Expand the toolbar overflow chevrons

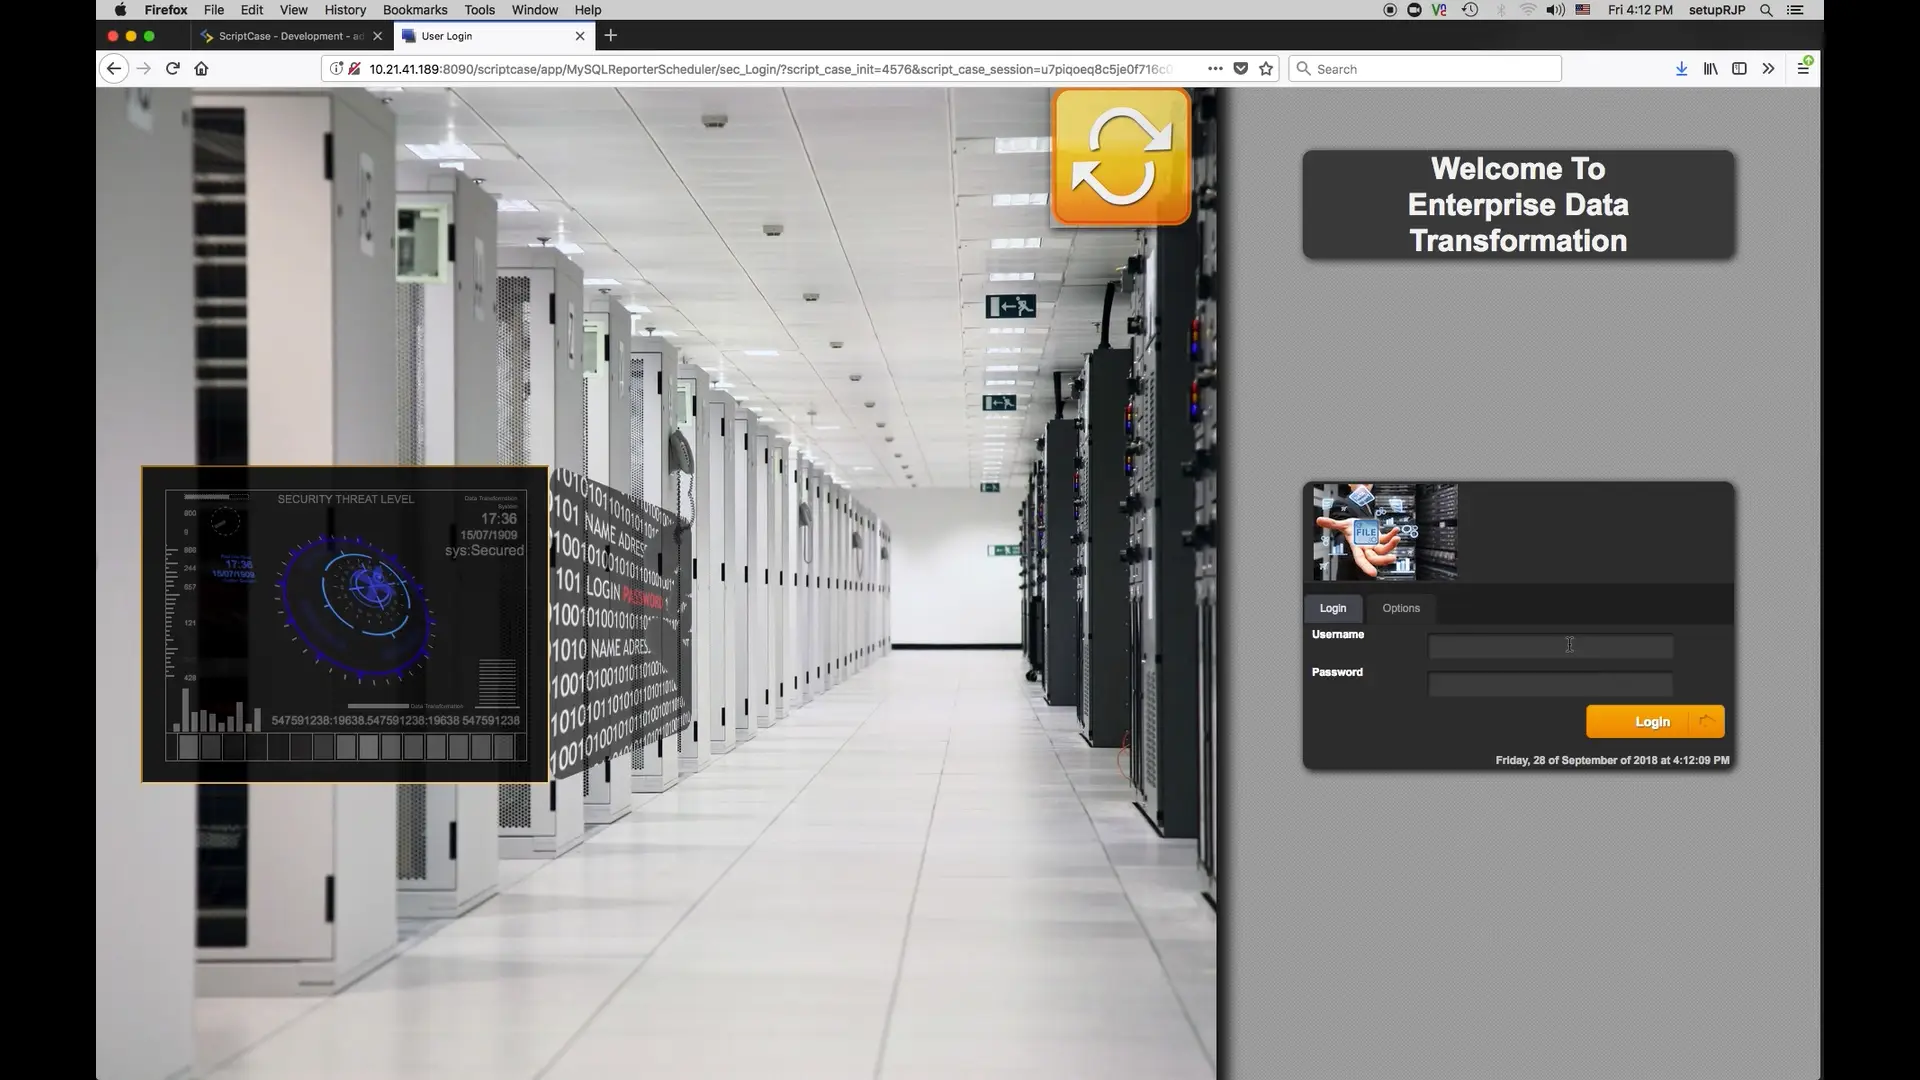(1768, 68)
